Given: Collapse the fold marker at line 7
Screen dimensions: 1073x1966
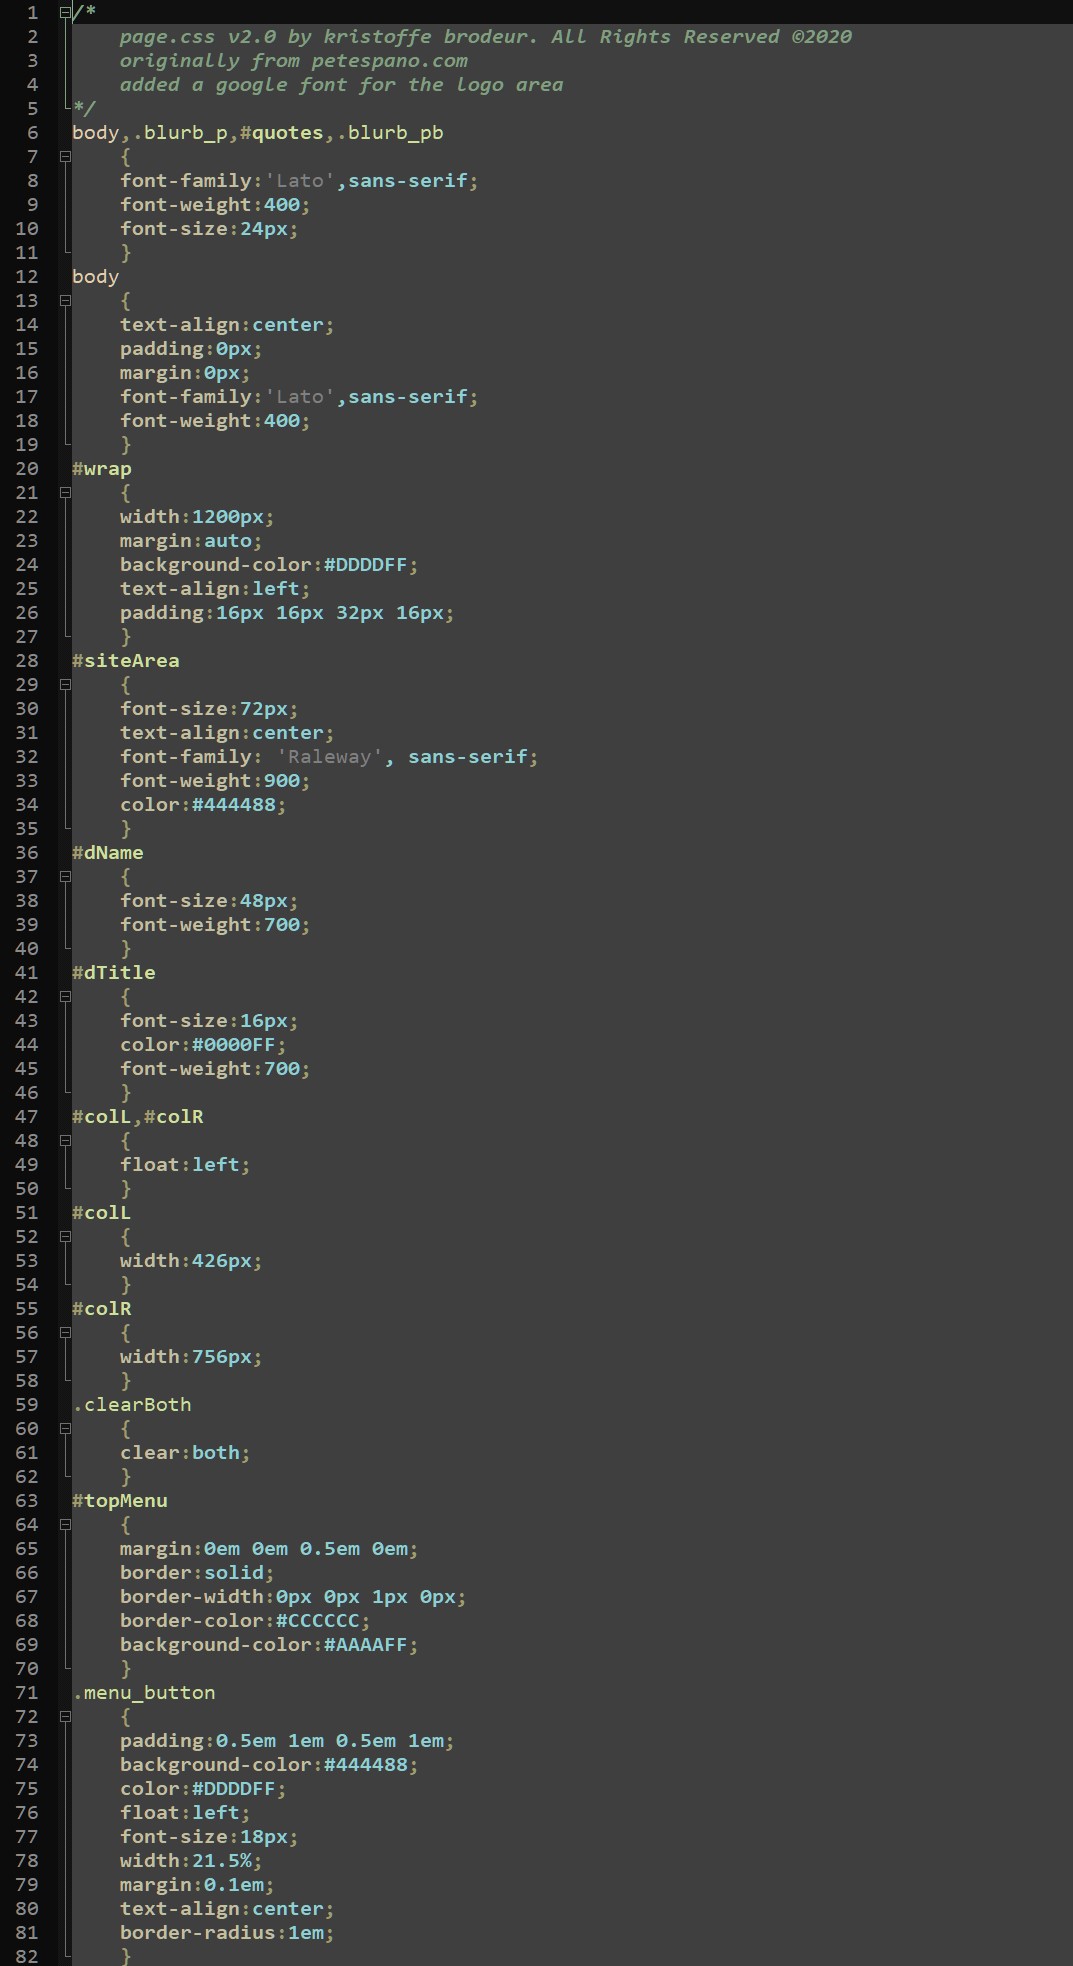Looking at the screenshot, I should [x=65, y=157].
